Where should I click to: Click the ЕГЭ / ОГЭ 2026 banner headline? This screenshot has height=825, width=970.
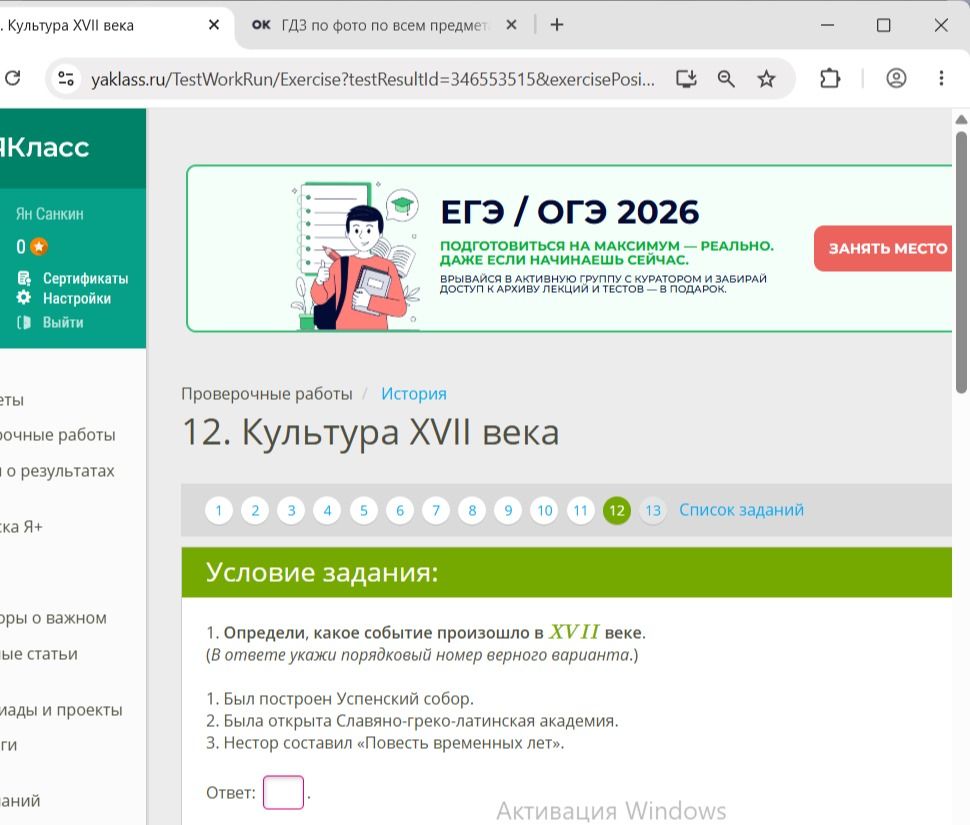pos(569,212)
